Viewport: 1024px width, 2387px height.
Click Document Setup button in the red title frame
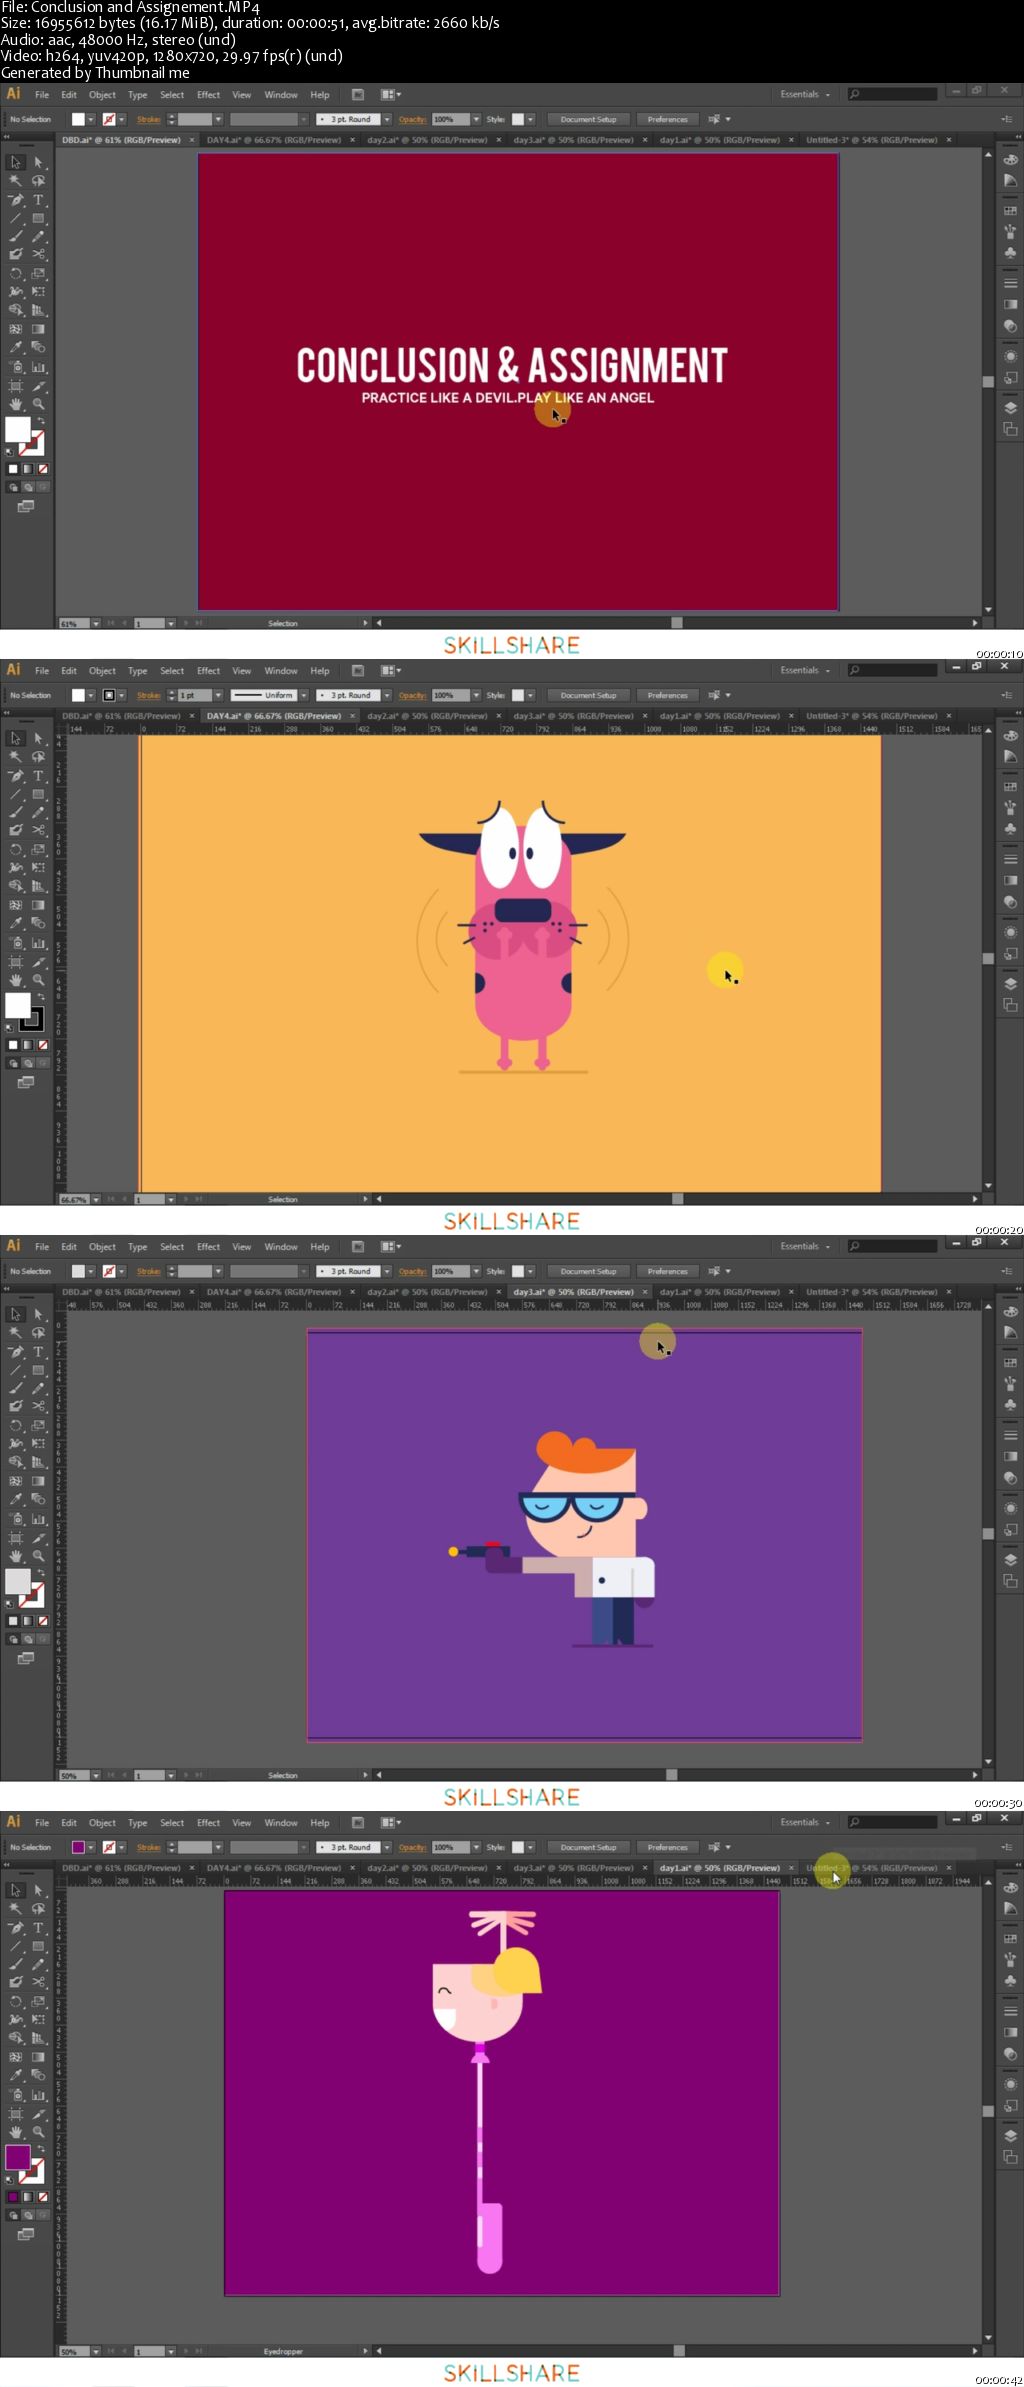pyautogui.click(x=588, y=119)
